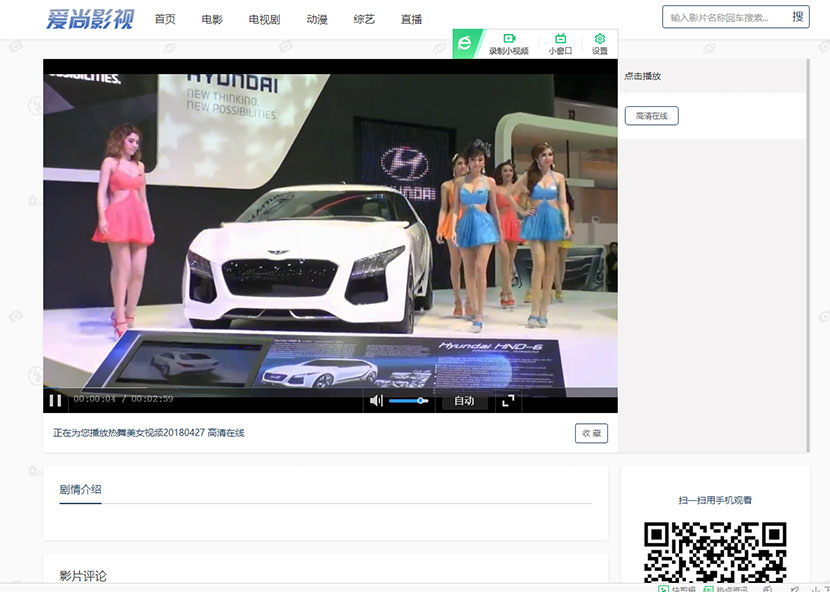Open the 综艺 variety shows section
The height and width of the screenshot is (592, 830).
[364, 19]
